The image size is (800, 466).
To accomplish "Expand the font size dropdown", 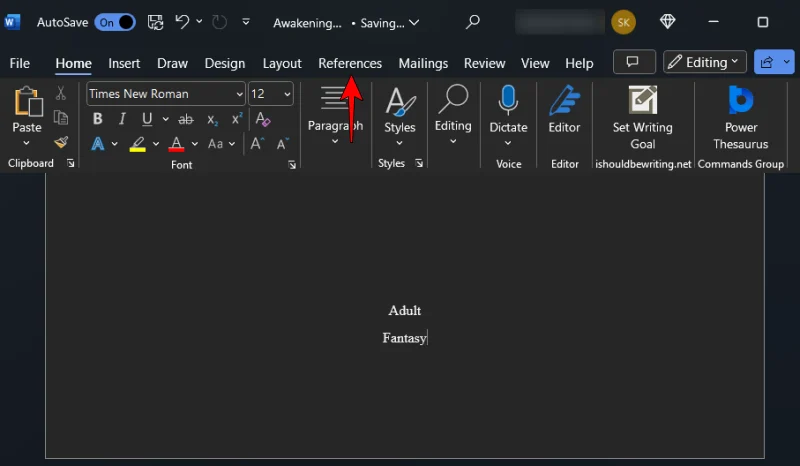I will (x=287, y=94).
